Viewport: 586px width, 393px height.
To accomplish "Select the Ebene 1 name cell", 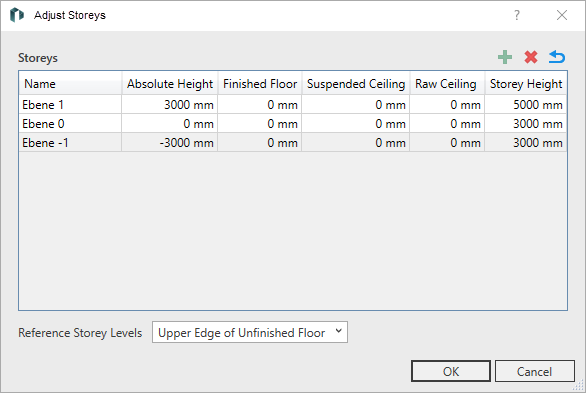I will [x=70, y=105].
